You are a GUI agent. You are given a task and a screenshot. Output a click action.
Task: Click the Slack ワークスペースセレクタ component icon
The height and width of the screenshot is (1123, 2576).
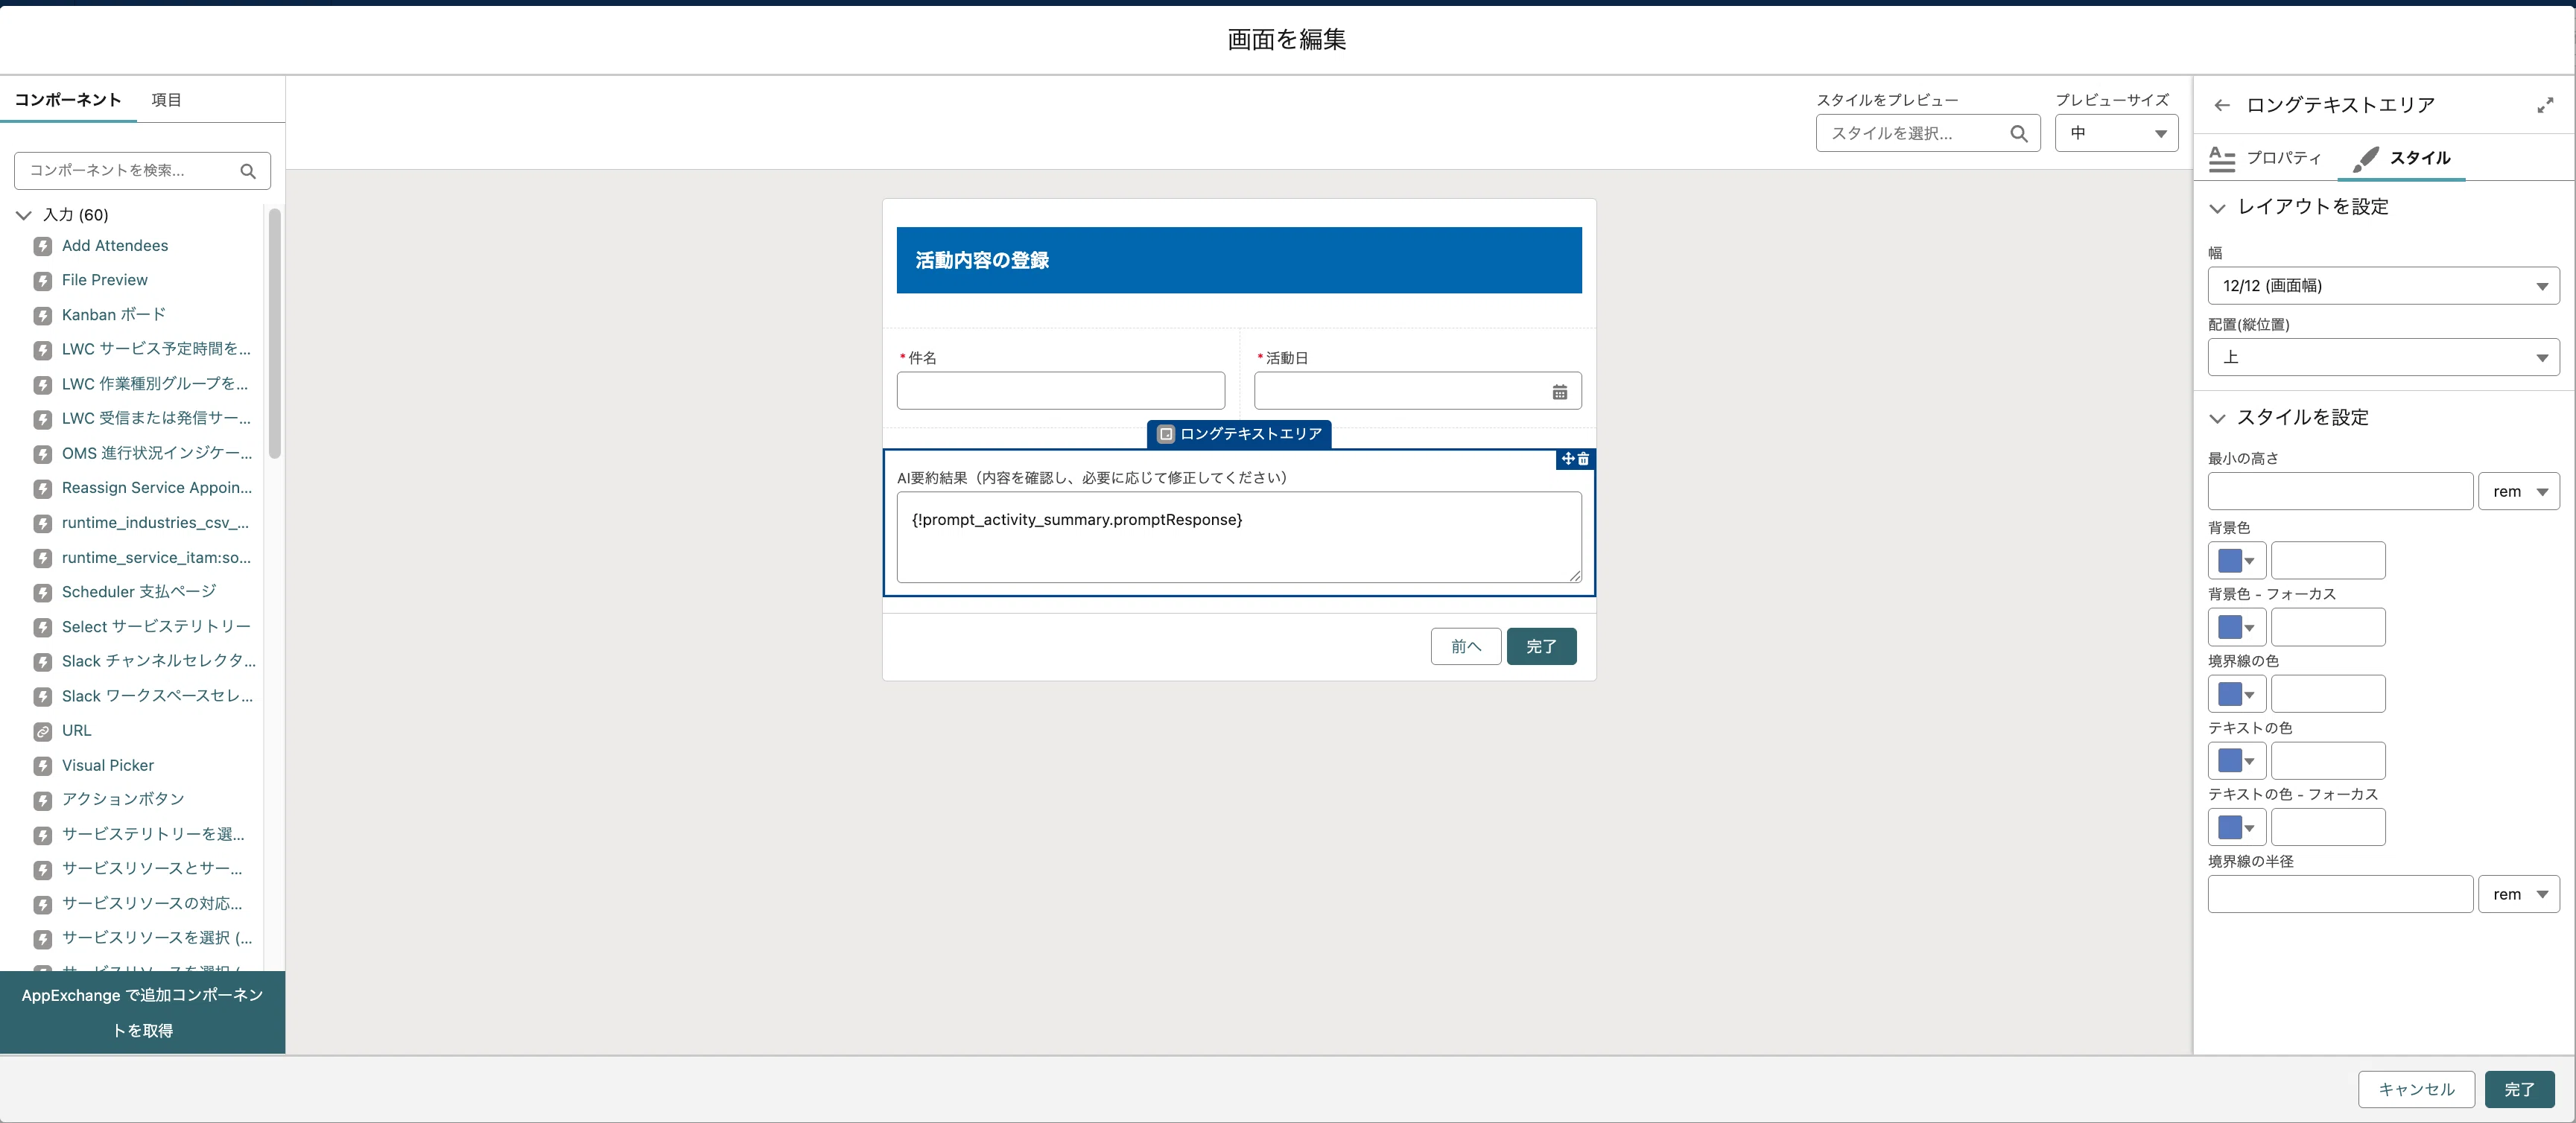click(x=43, y=696)
